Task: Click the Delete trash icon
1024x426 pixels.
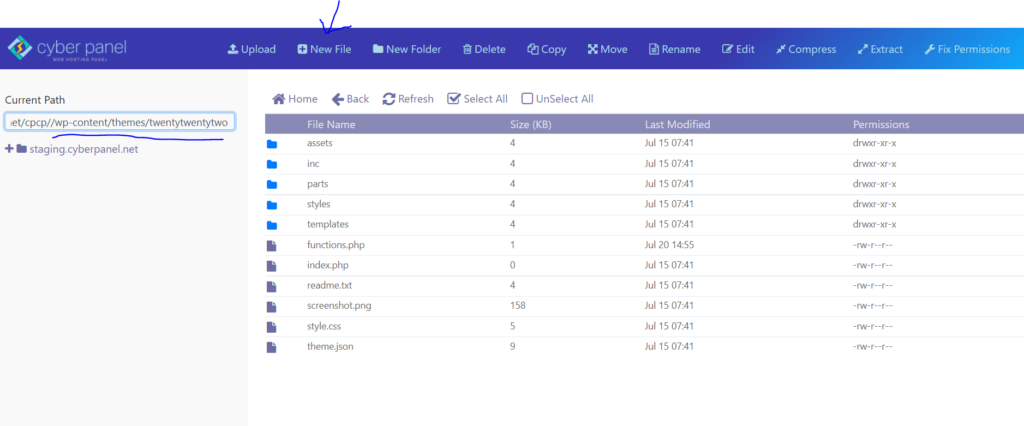Action: click(467, 49)
